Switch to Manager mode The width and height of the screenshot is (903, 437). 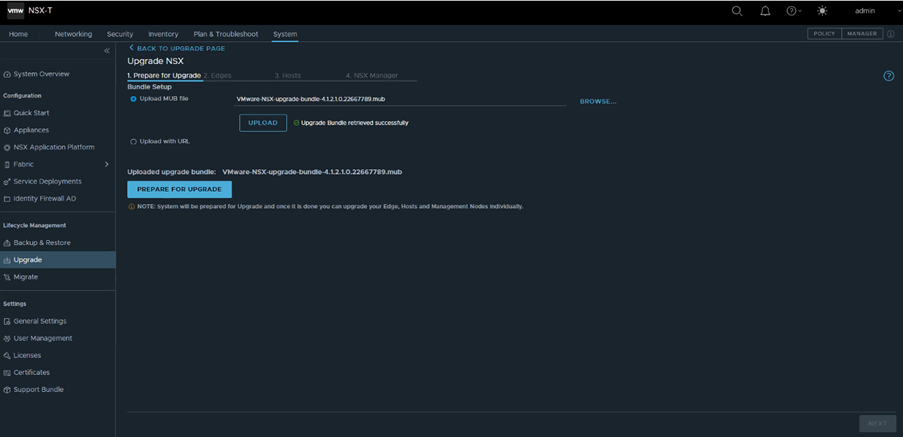(862, 34)
